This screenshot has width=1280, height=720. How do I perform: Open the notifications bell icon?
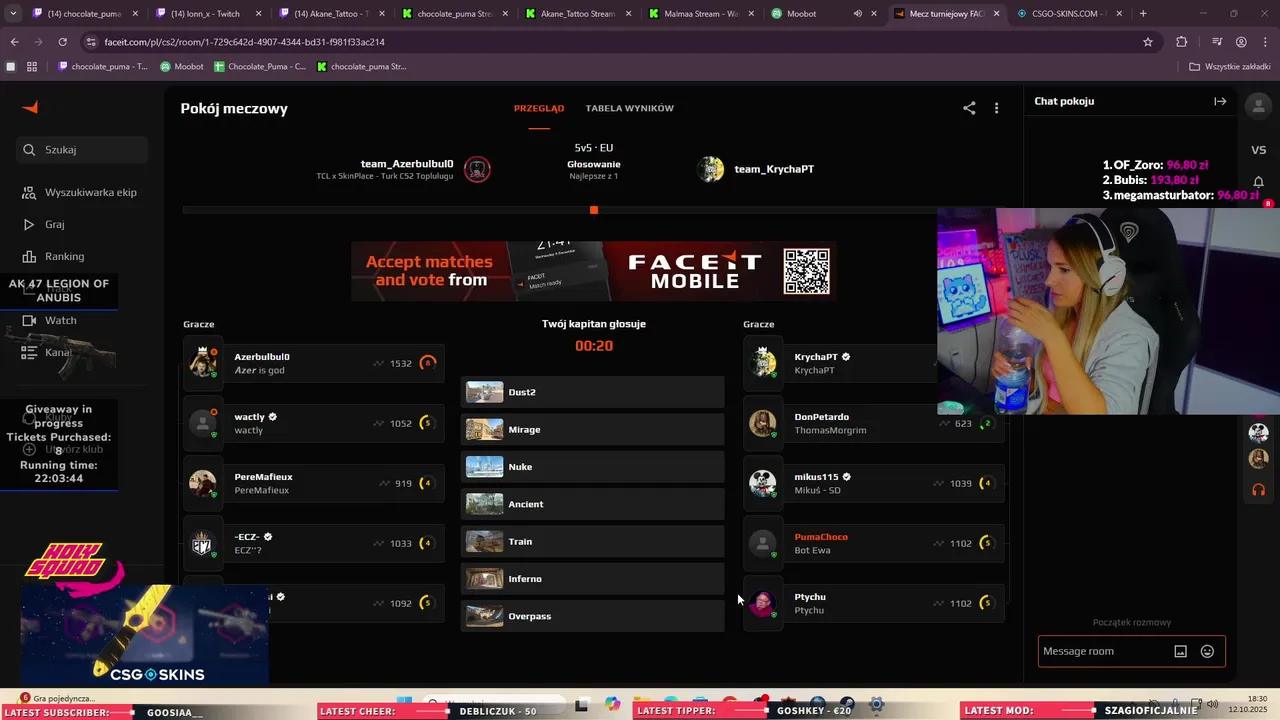coord(1259,182)
